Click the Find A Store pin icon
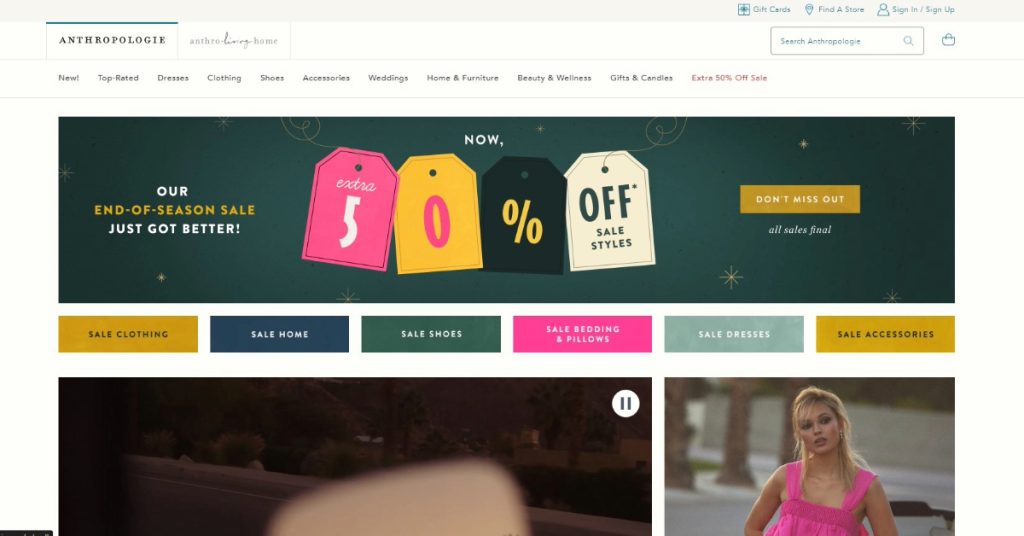This screenshot has height=536, width=1024. [x=809, y=9]
